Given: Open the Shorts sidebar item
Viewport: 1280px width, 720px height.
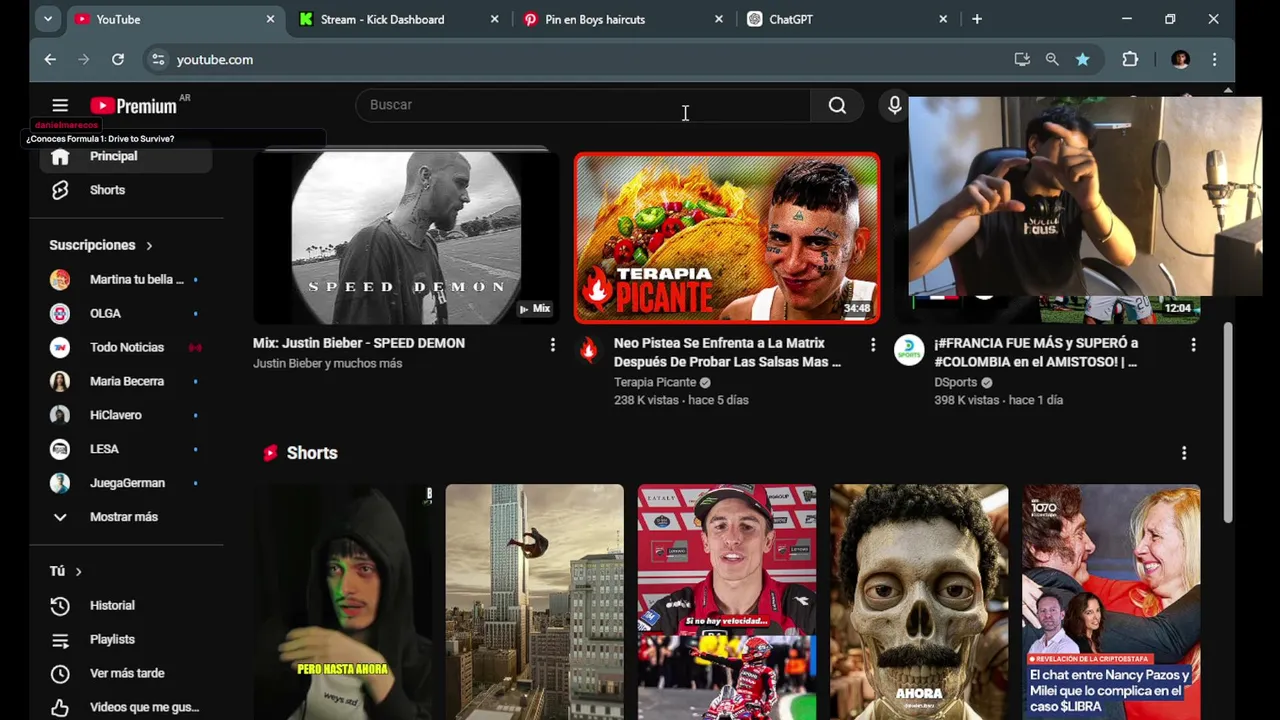Looking at the screenshot, I should tap(126, 190).
